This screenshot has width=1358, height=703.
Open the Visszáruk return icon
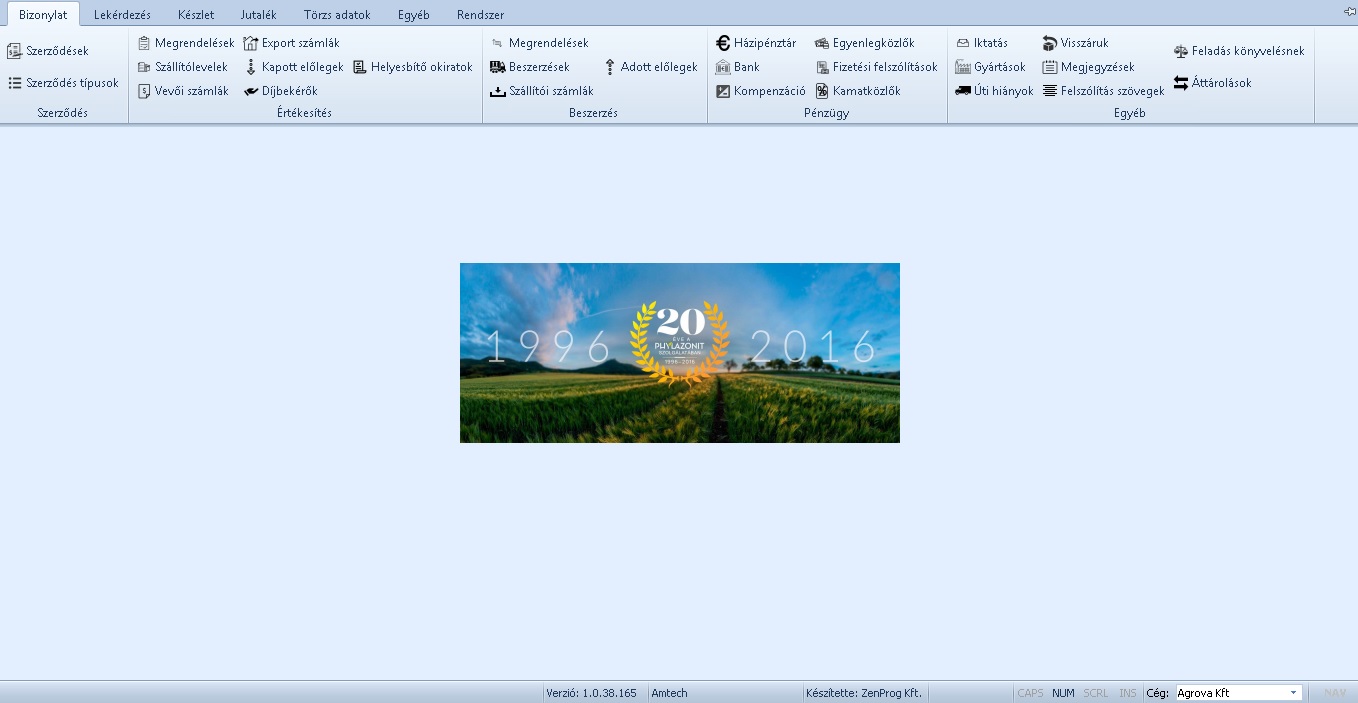pos(1050,43)
